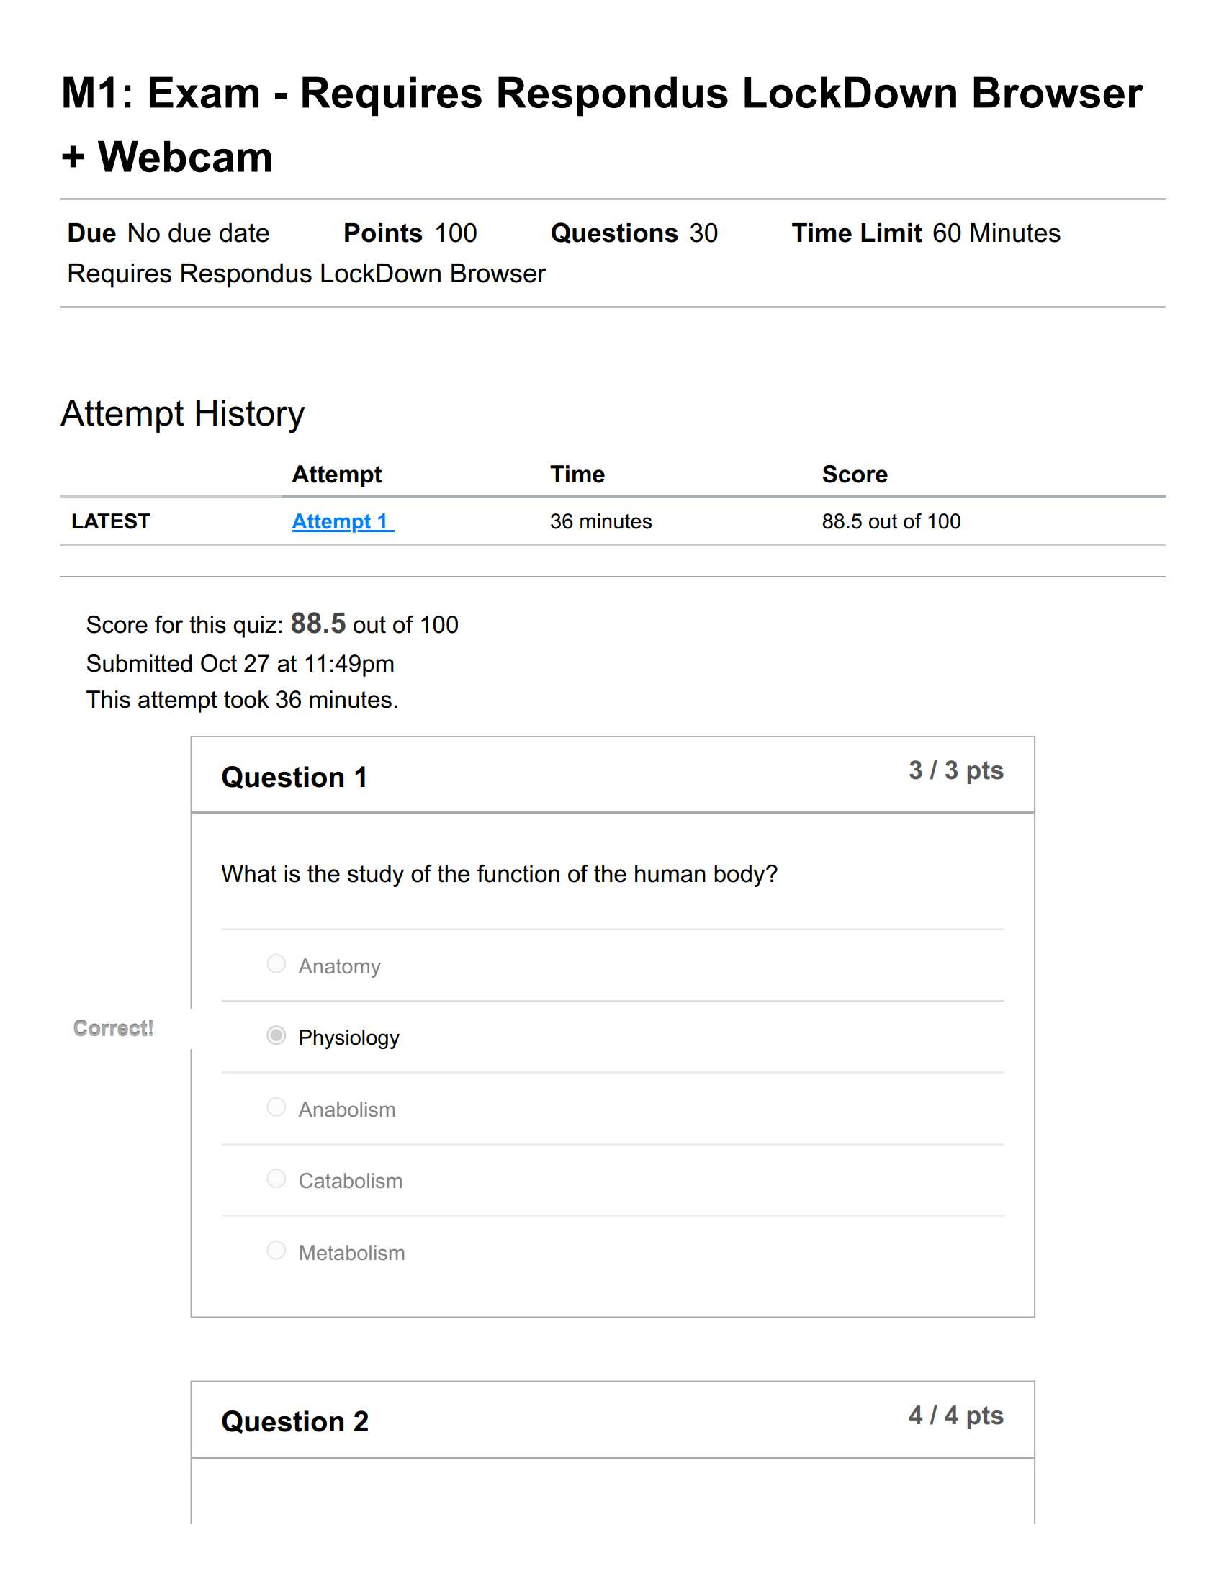Viewport: 1224px width, 1584px height.
Task: Select the Anatomy radio button
Action: (x=276, y=964)
